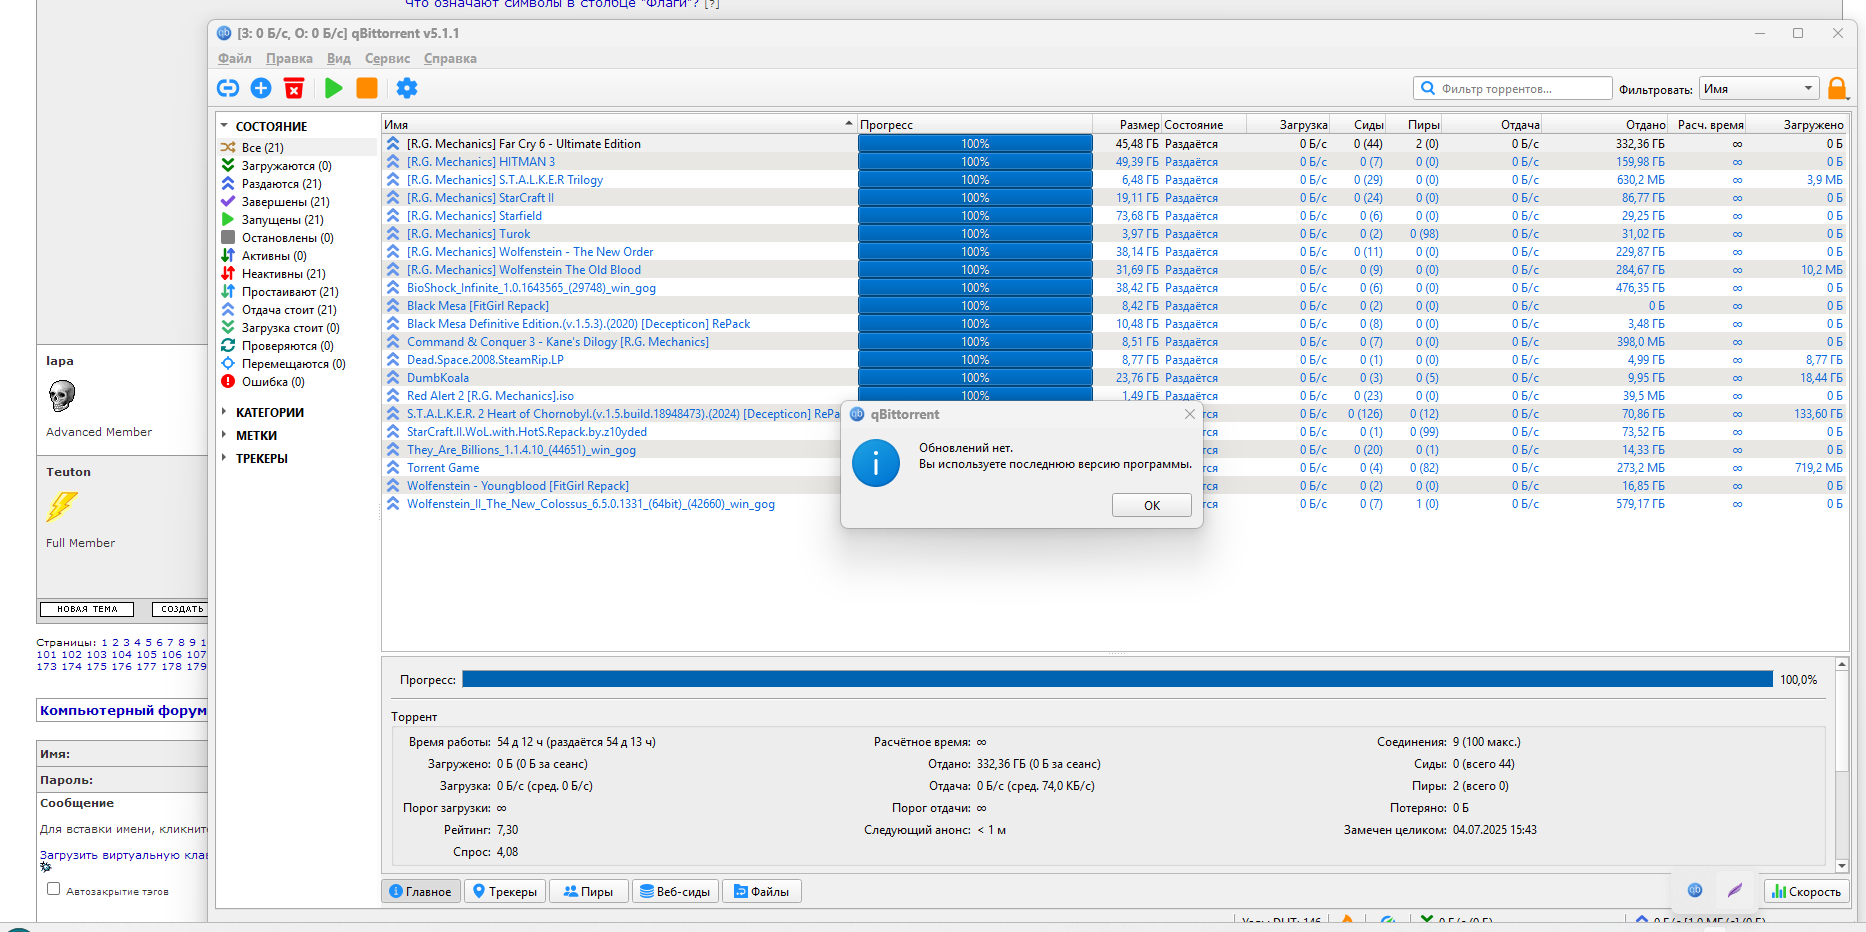The width and height of the screenshot is (1866, 932).
Task: Switch to the Трекеры tab
Action: tap(504, 891)
